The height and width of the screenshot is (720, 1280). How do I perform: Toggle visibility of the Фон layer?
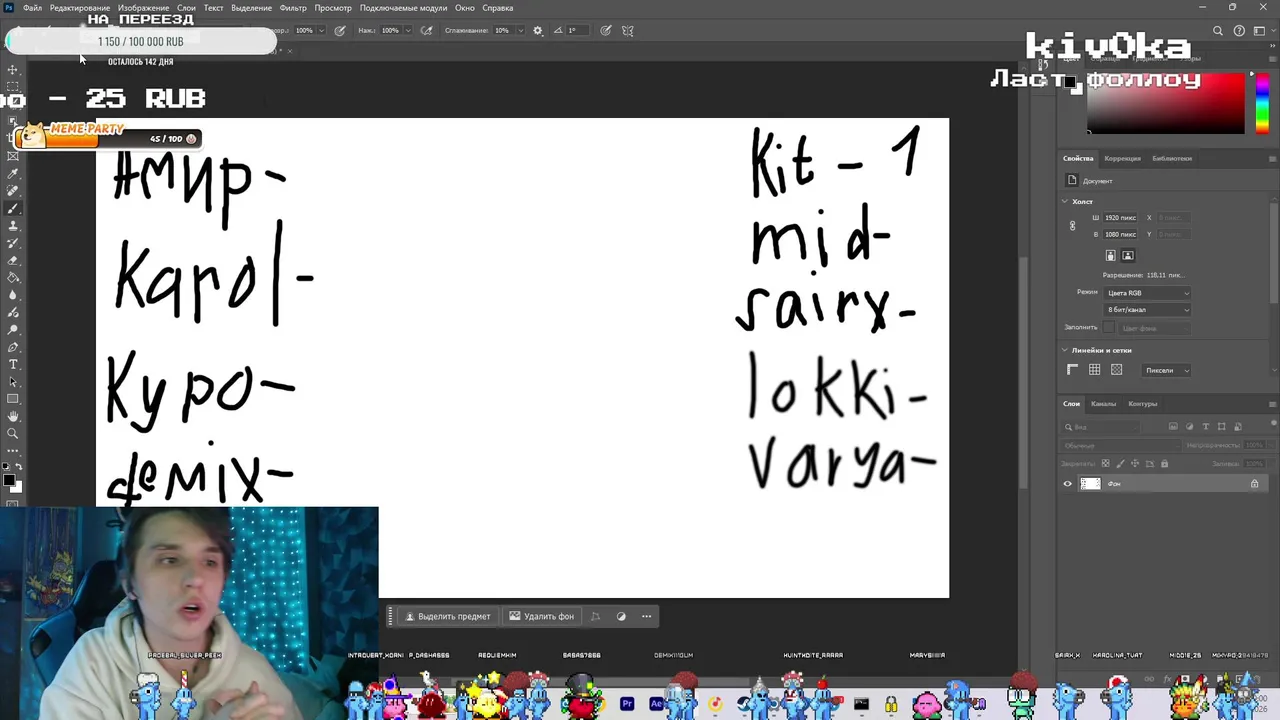[x=1067, y=484]
